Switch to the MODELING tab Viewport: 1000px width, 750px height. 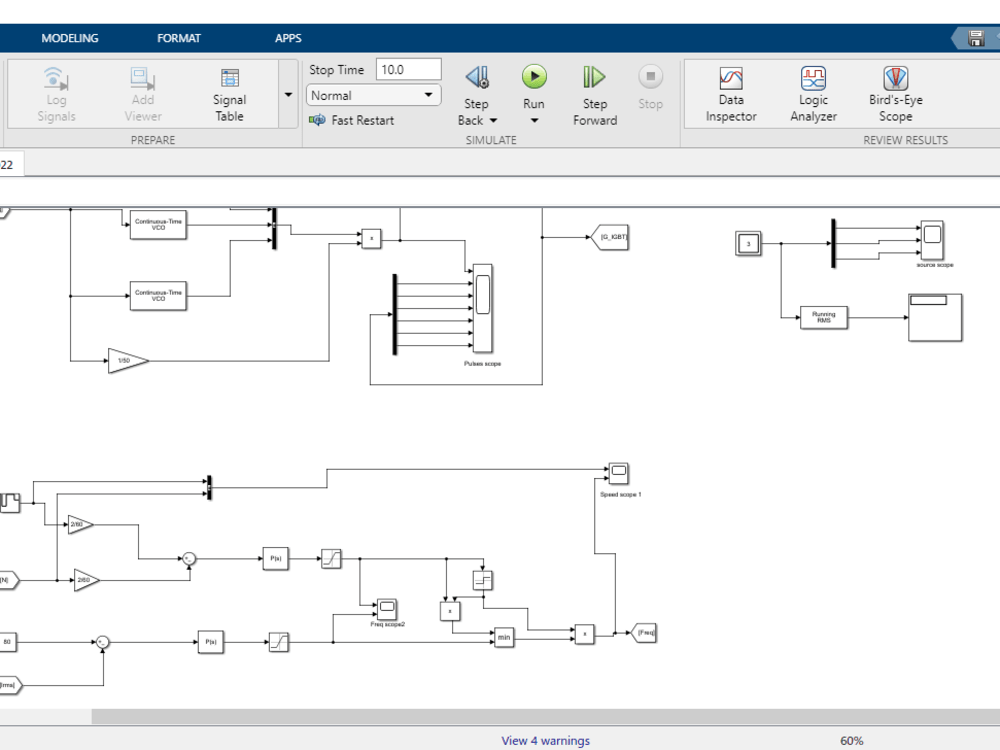click(x=70, y=38)
